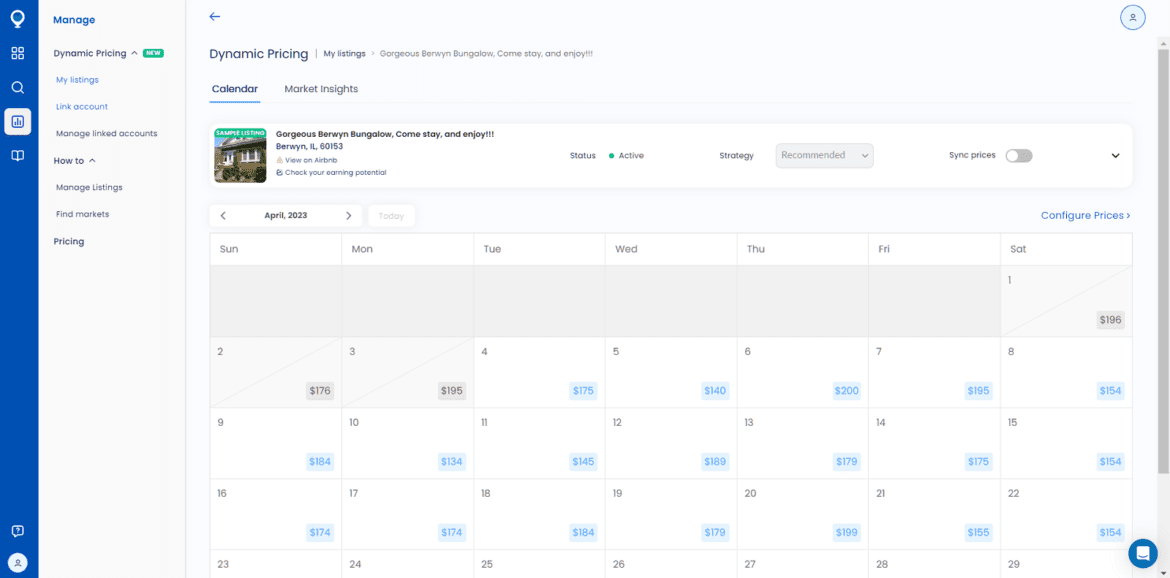Open the profile icon at sidebar bottom
The image size is (1170, 578).
pyautogui.click(x=17, y=562)
